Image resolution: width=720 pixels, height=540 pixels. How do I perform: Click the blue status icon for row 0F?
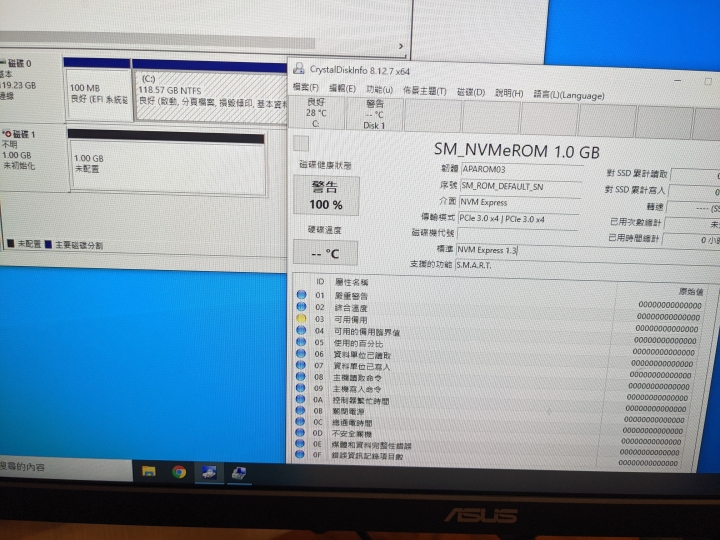click(300, 454)
